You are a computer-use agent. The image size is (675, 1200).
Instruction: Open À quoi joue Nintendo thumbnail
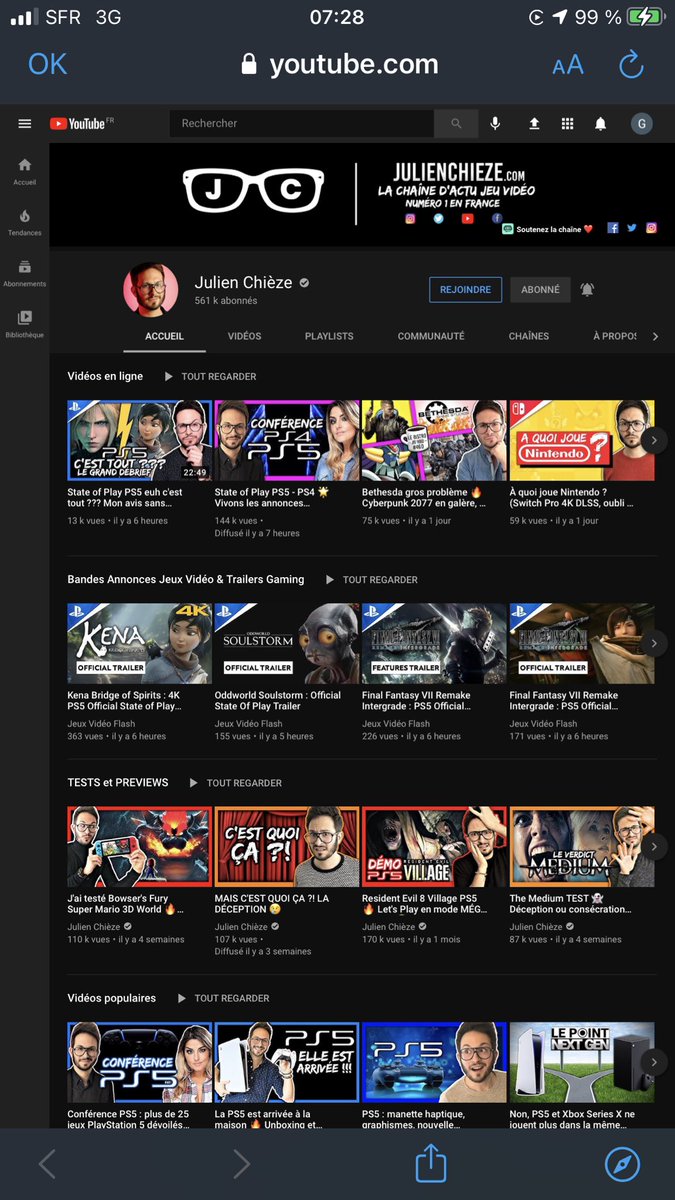point(582,441)
